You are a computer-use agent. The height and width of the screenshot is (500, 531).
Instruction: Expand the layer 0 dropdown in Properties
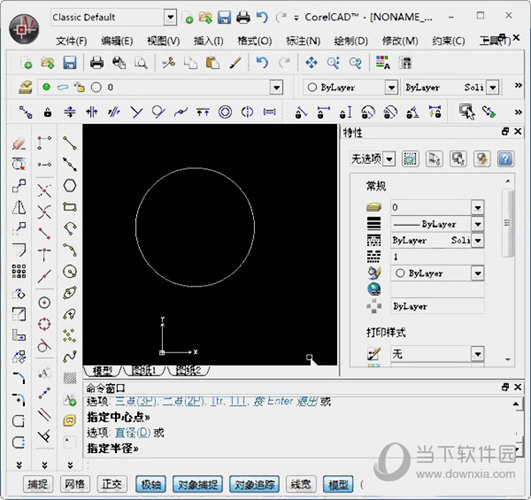(477, 207)
